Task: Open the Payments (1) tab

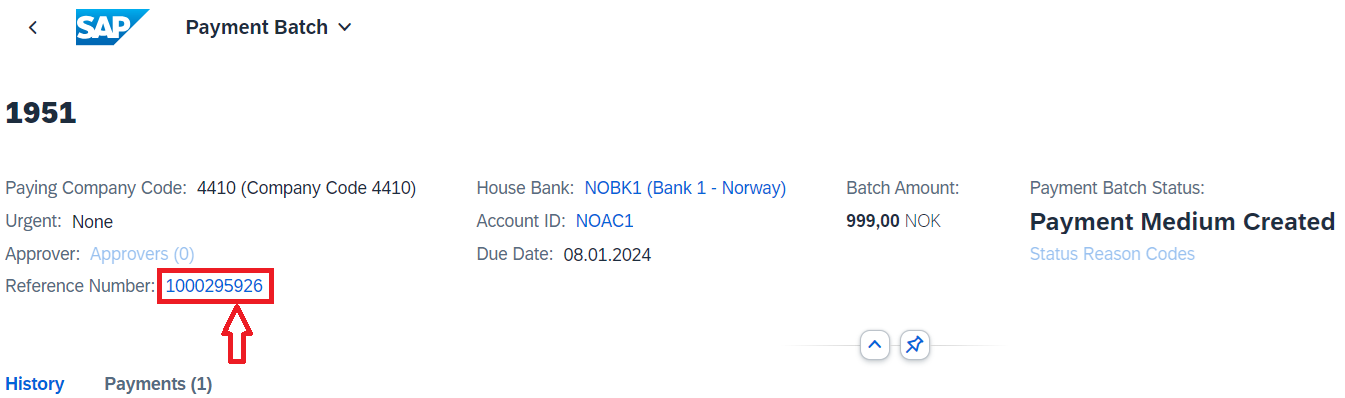Action: (x=158, y=384)
